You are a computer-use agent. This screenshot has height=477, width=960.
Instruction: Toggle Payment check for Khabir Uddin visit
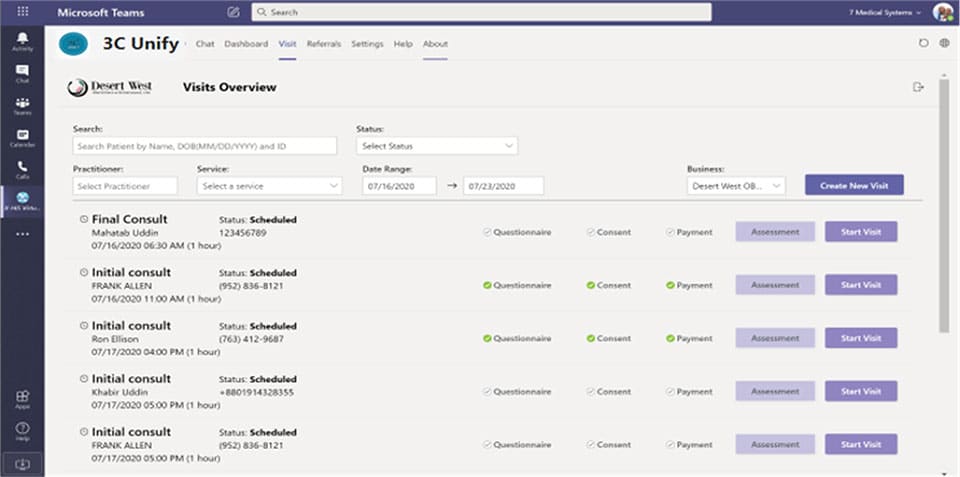click(x=670, y=392)
